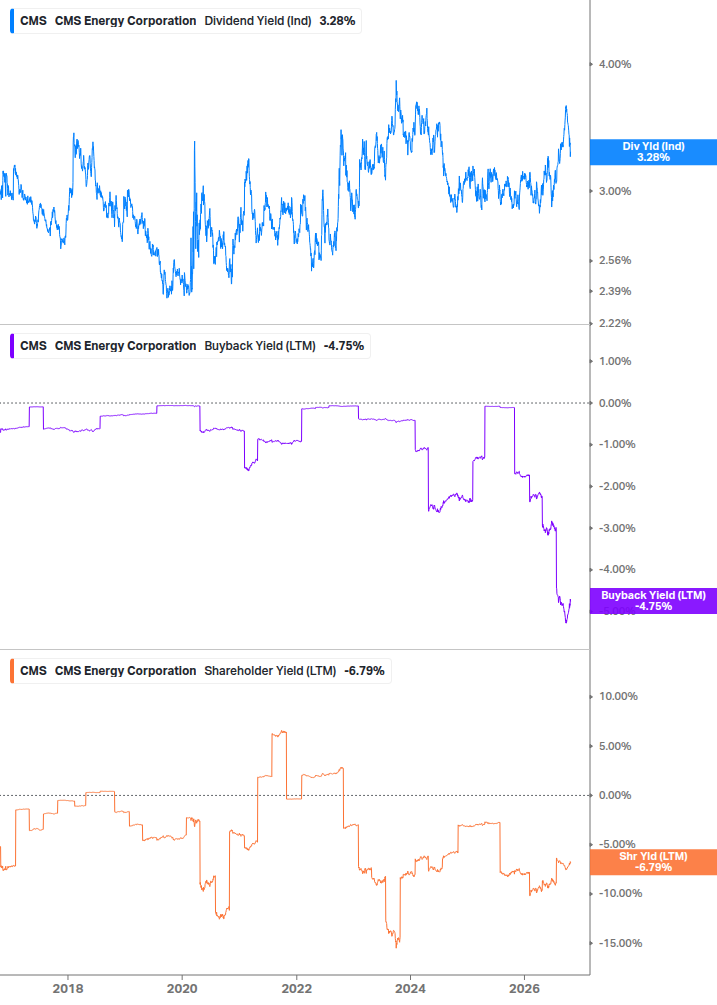This screenshot has width=717, height=1005.
Task: Click the purple color bar of Buyback Yield legend
Action: tap(12, 346)
